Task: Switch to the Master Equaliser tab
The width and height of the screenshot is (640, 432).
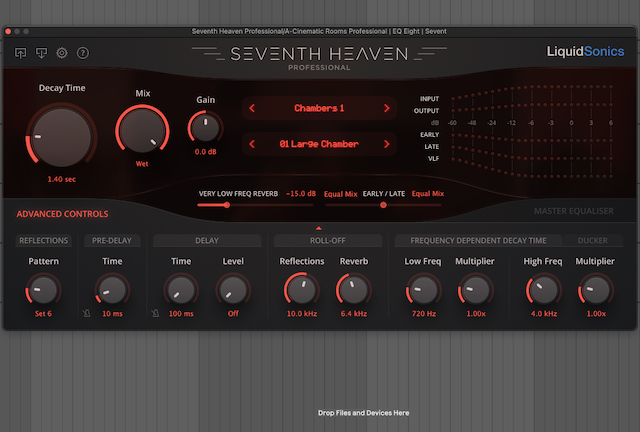Action: pyautogui.click(x=573, y=211)
